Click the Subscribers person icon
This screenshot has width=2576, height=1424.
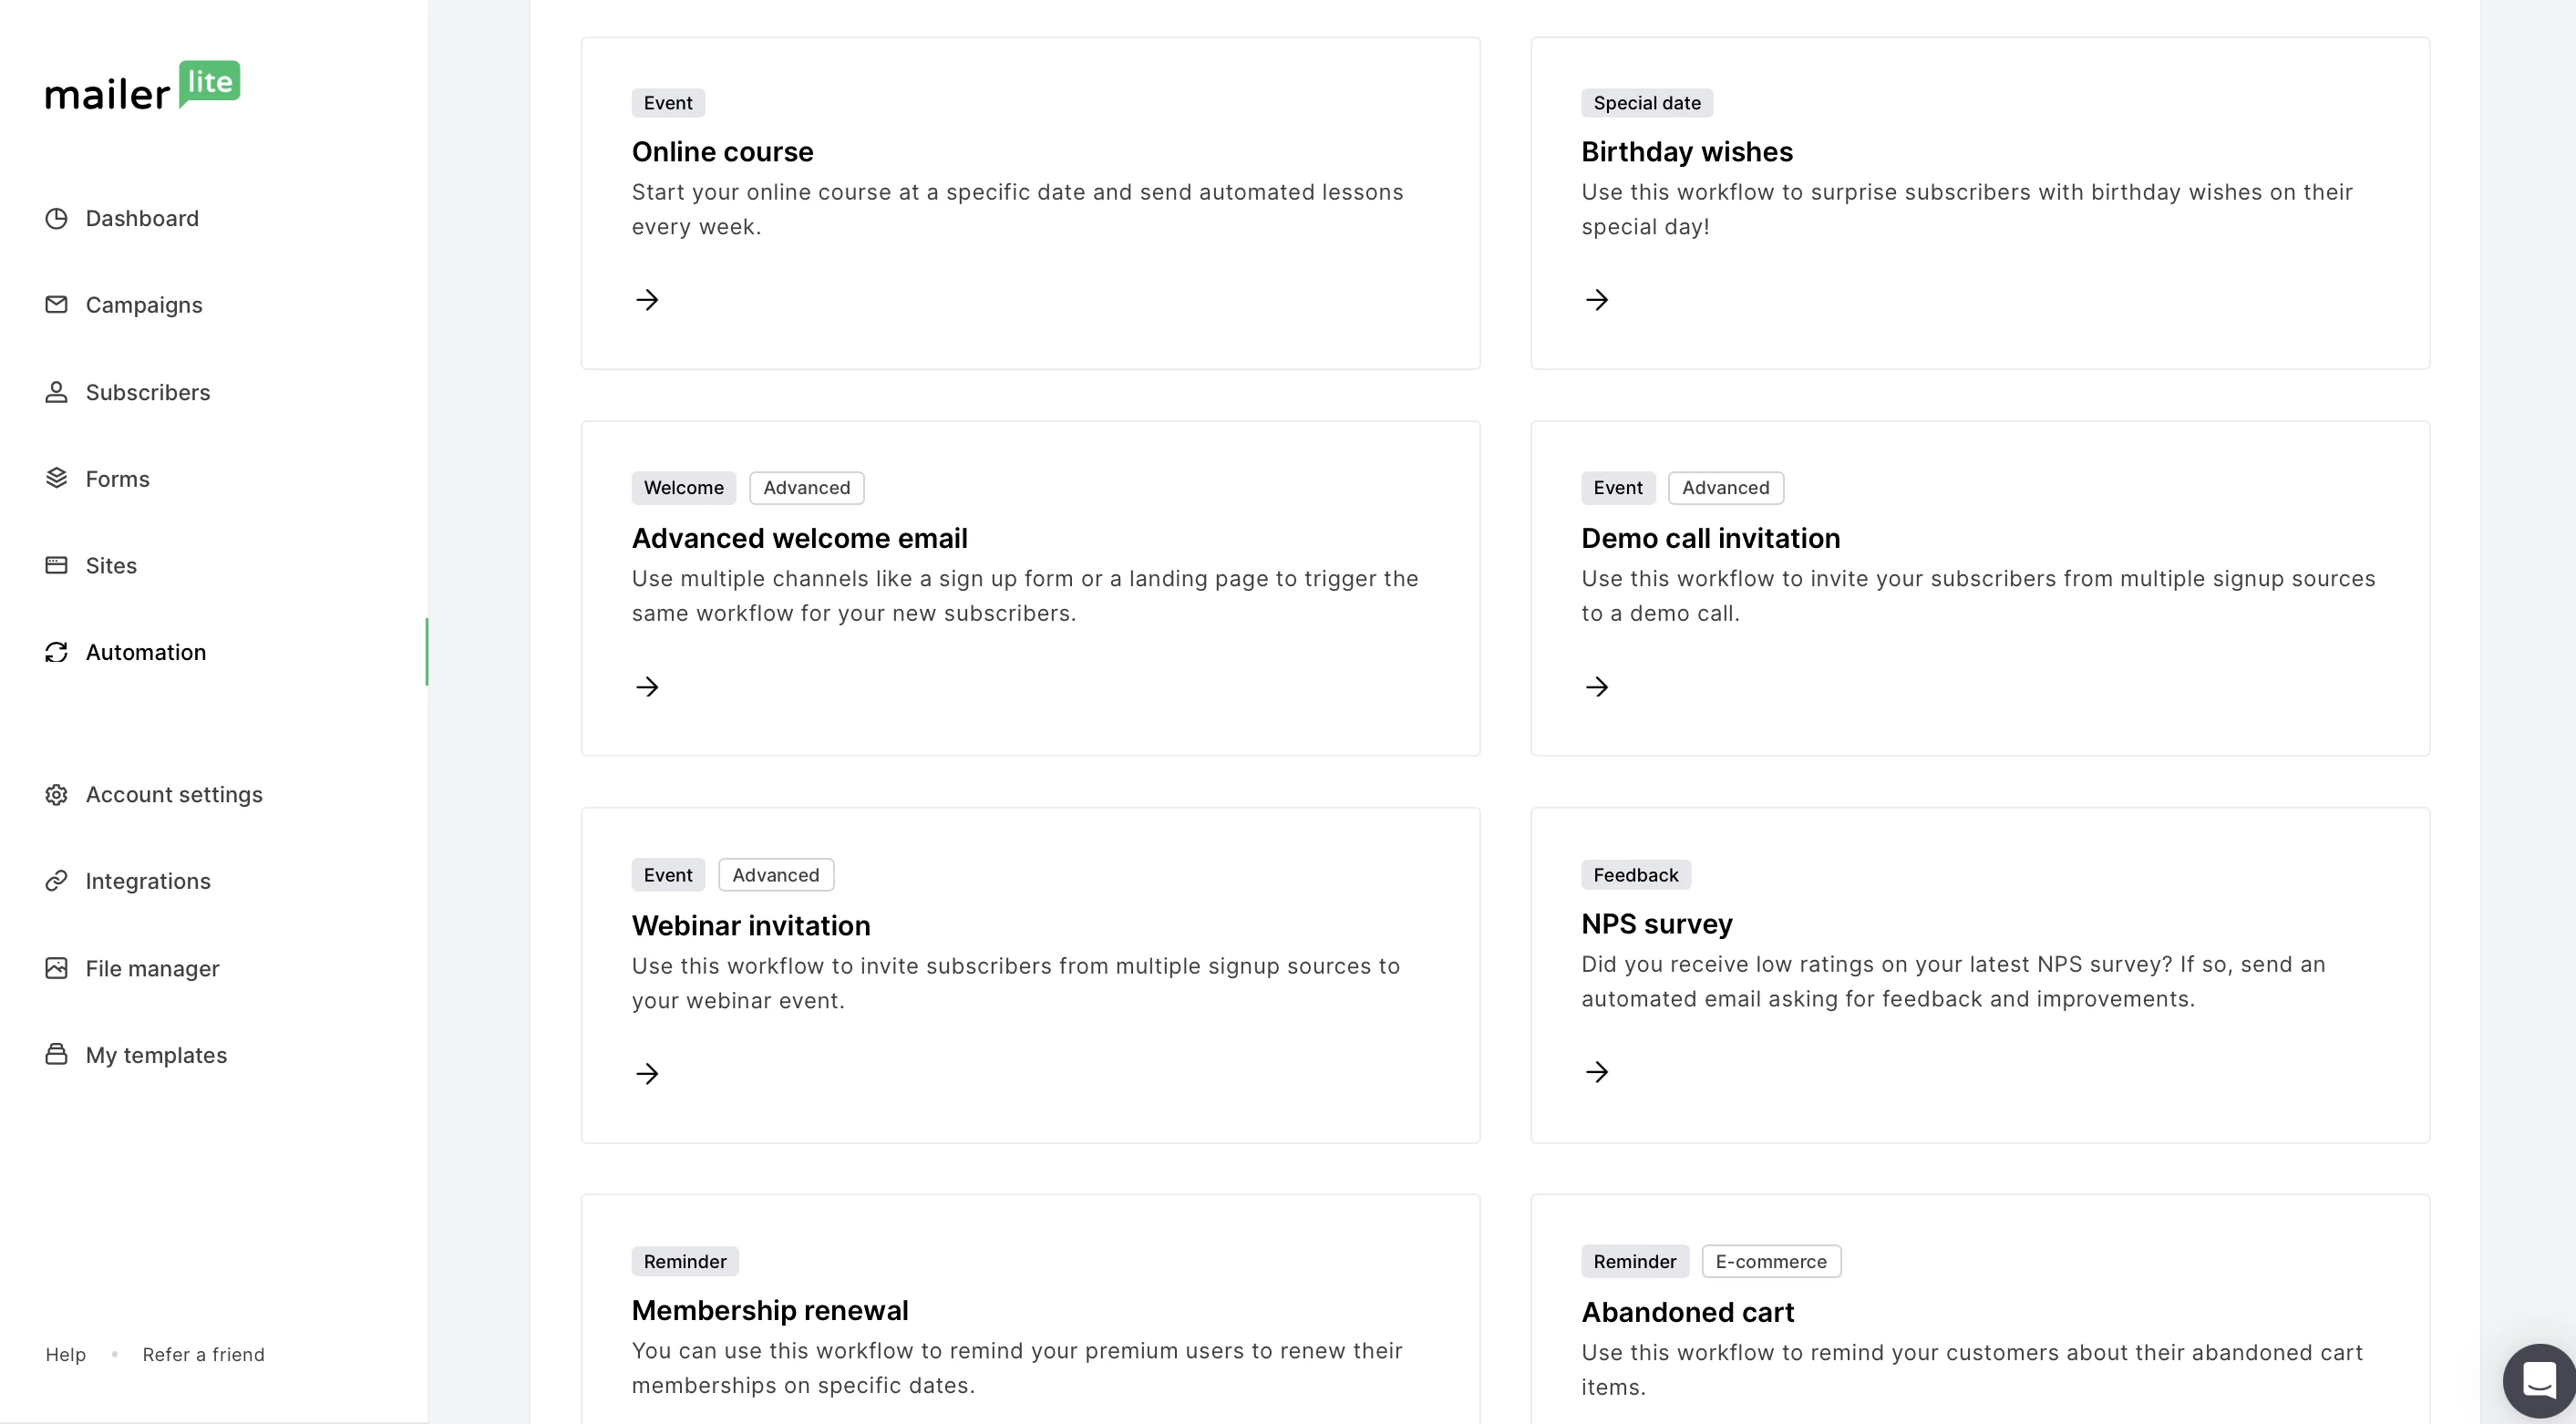click(57, 392)
